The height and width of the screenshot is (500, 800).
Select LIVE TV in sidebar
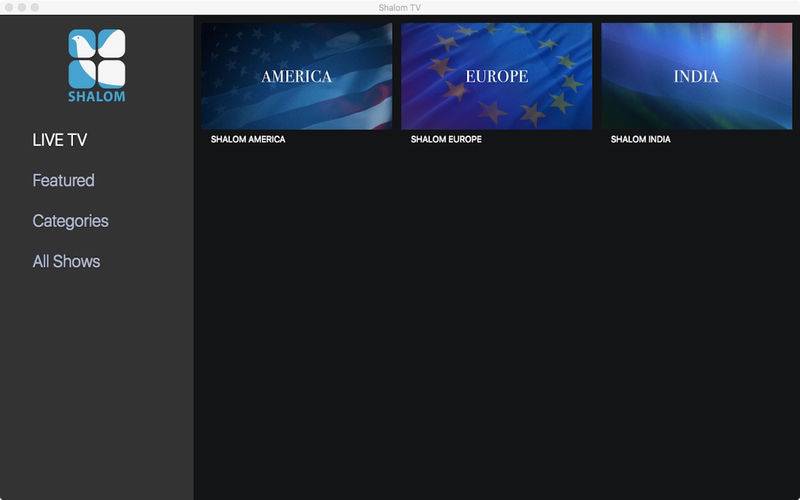(x=60, y=140)
